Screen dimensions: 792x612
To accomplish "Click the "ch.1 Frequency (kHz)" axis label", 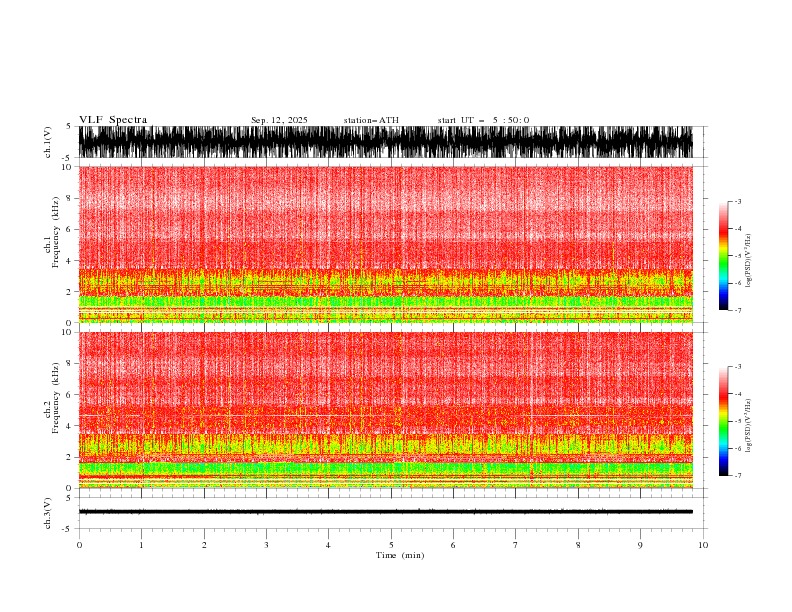I will [x=52, y=232].
